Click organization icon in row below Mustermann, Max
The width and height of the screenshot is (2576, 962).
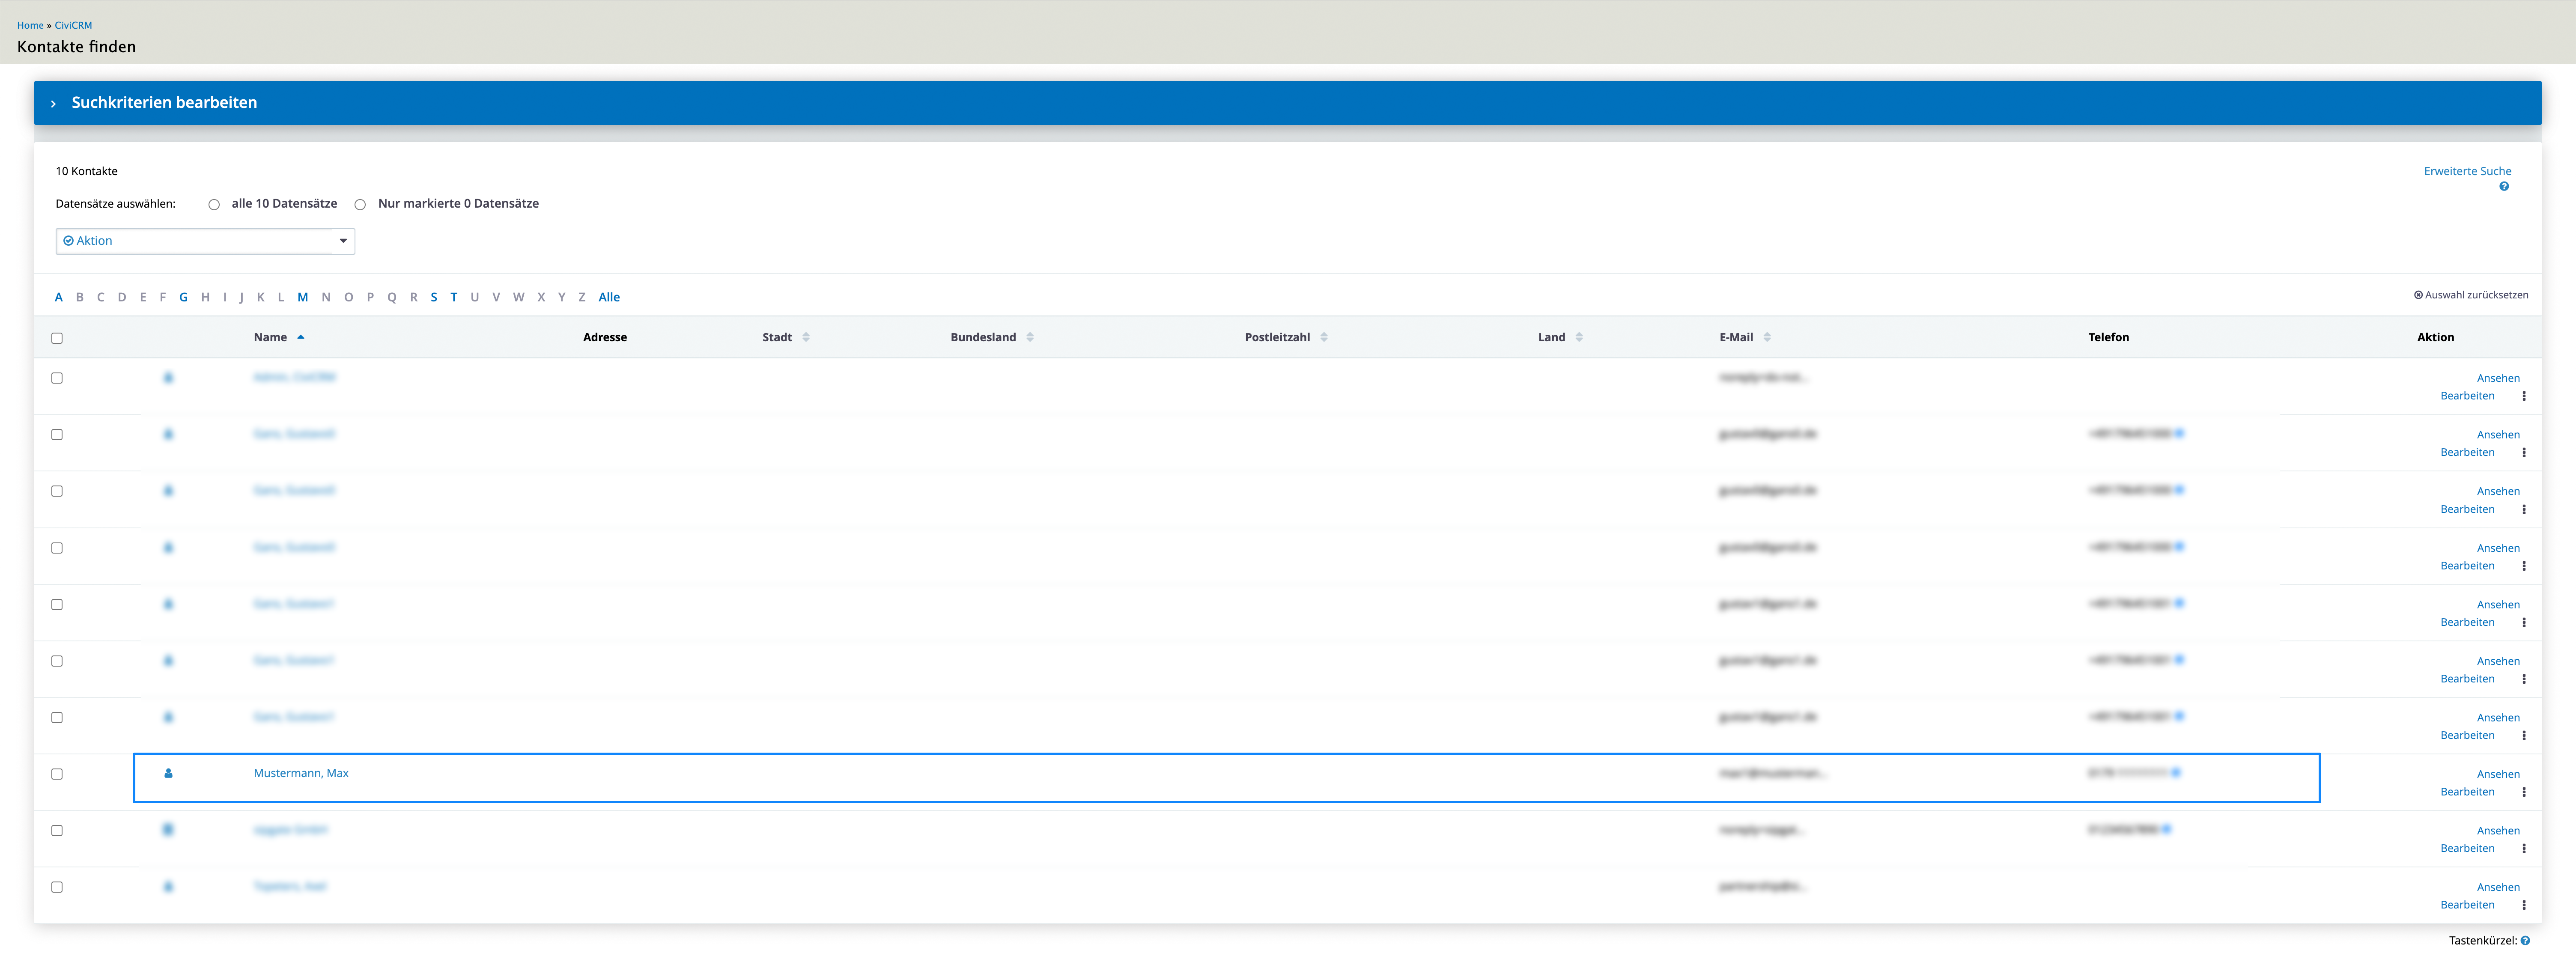[x=168, y=830]
